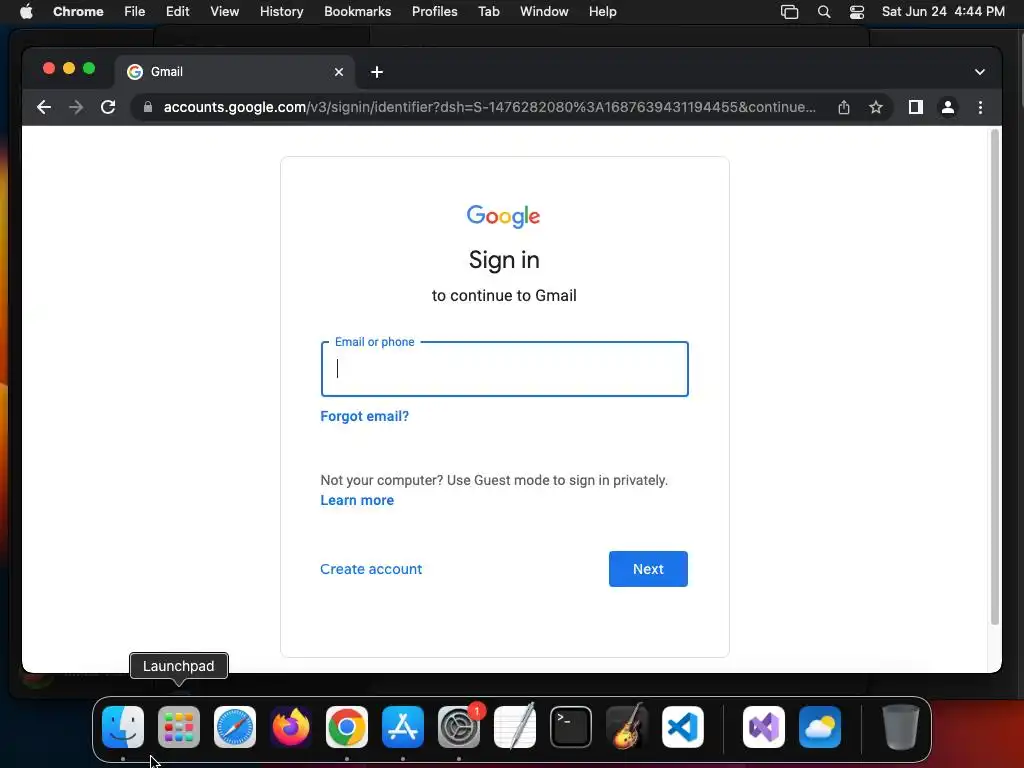The height and width of the screenshot is (768, 1024).
Task: Open the History menu
Action: 281,12
